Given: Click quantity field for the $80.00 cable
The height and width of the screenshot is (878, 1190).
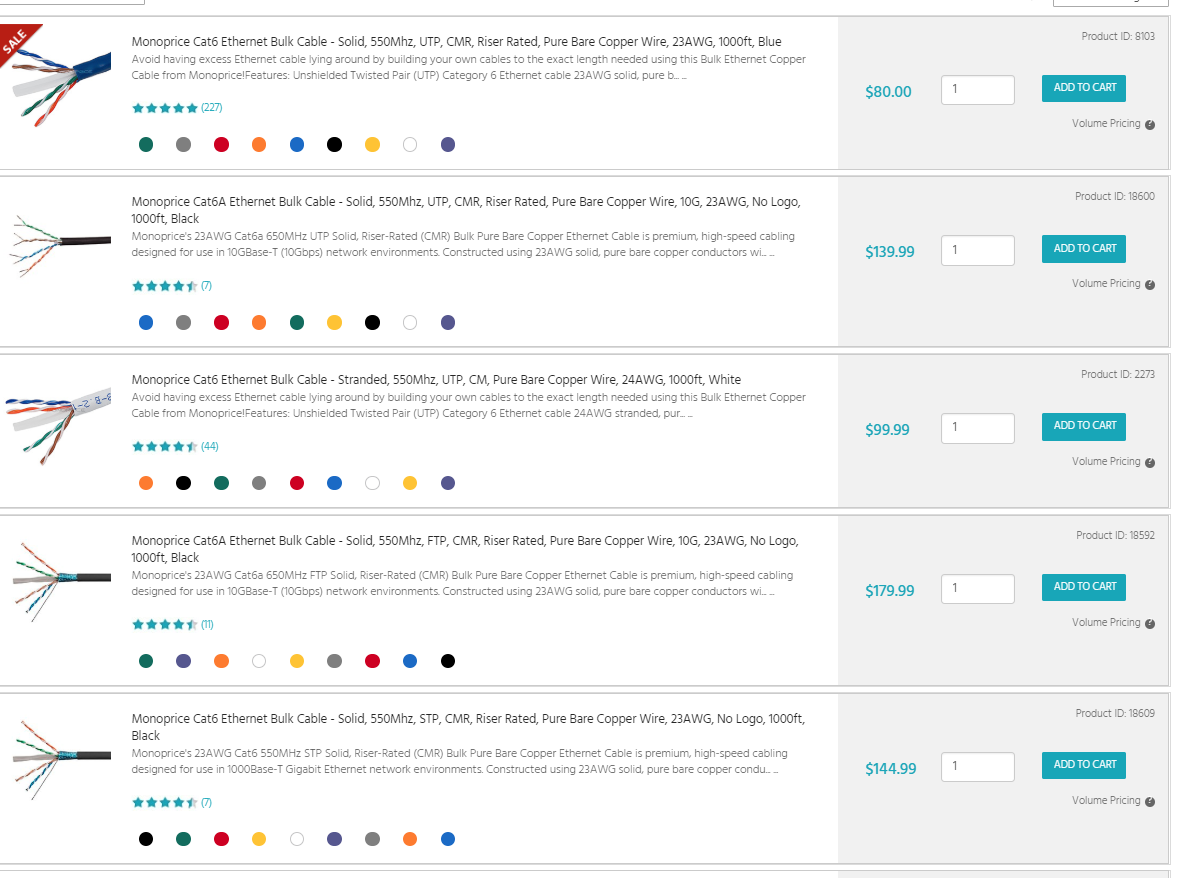Looking at the screenshot, I should point(978,90).
